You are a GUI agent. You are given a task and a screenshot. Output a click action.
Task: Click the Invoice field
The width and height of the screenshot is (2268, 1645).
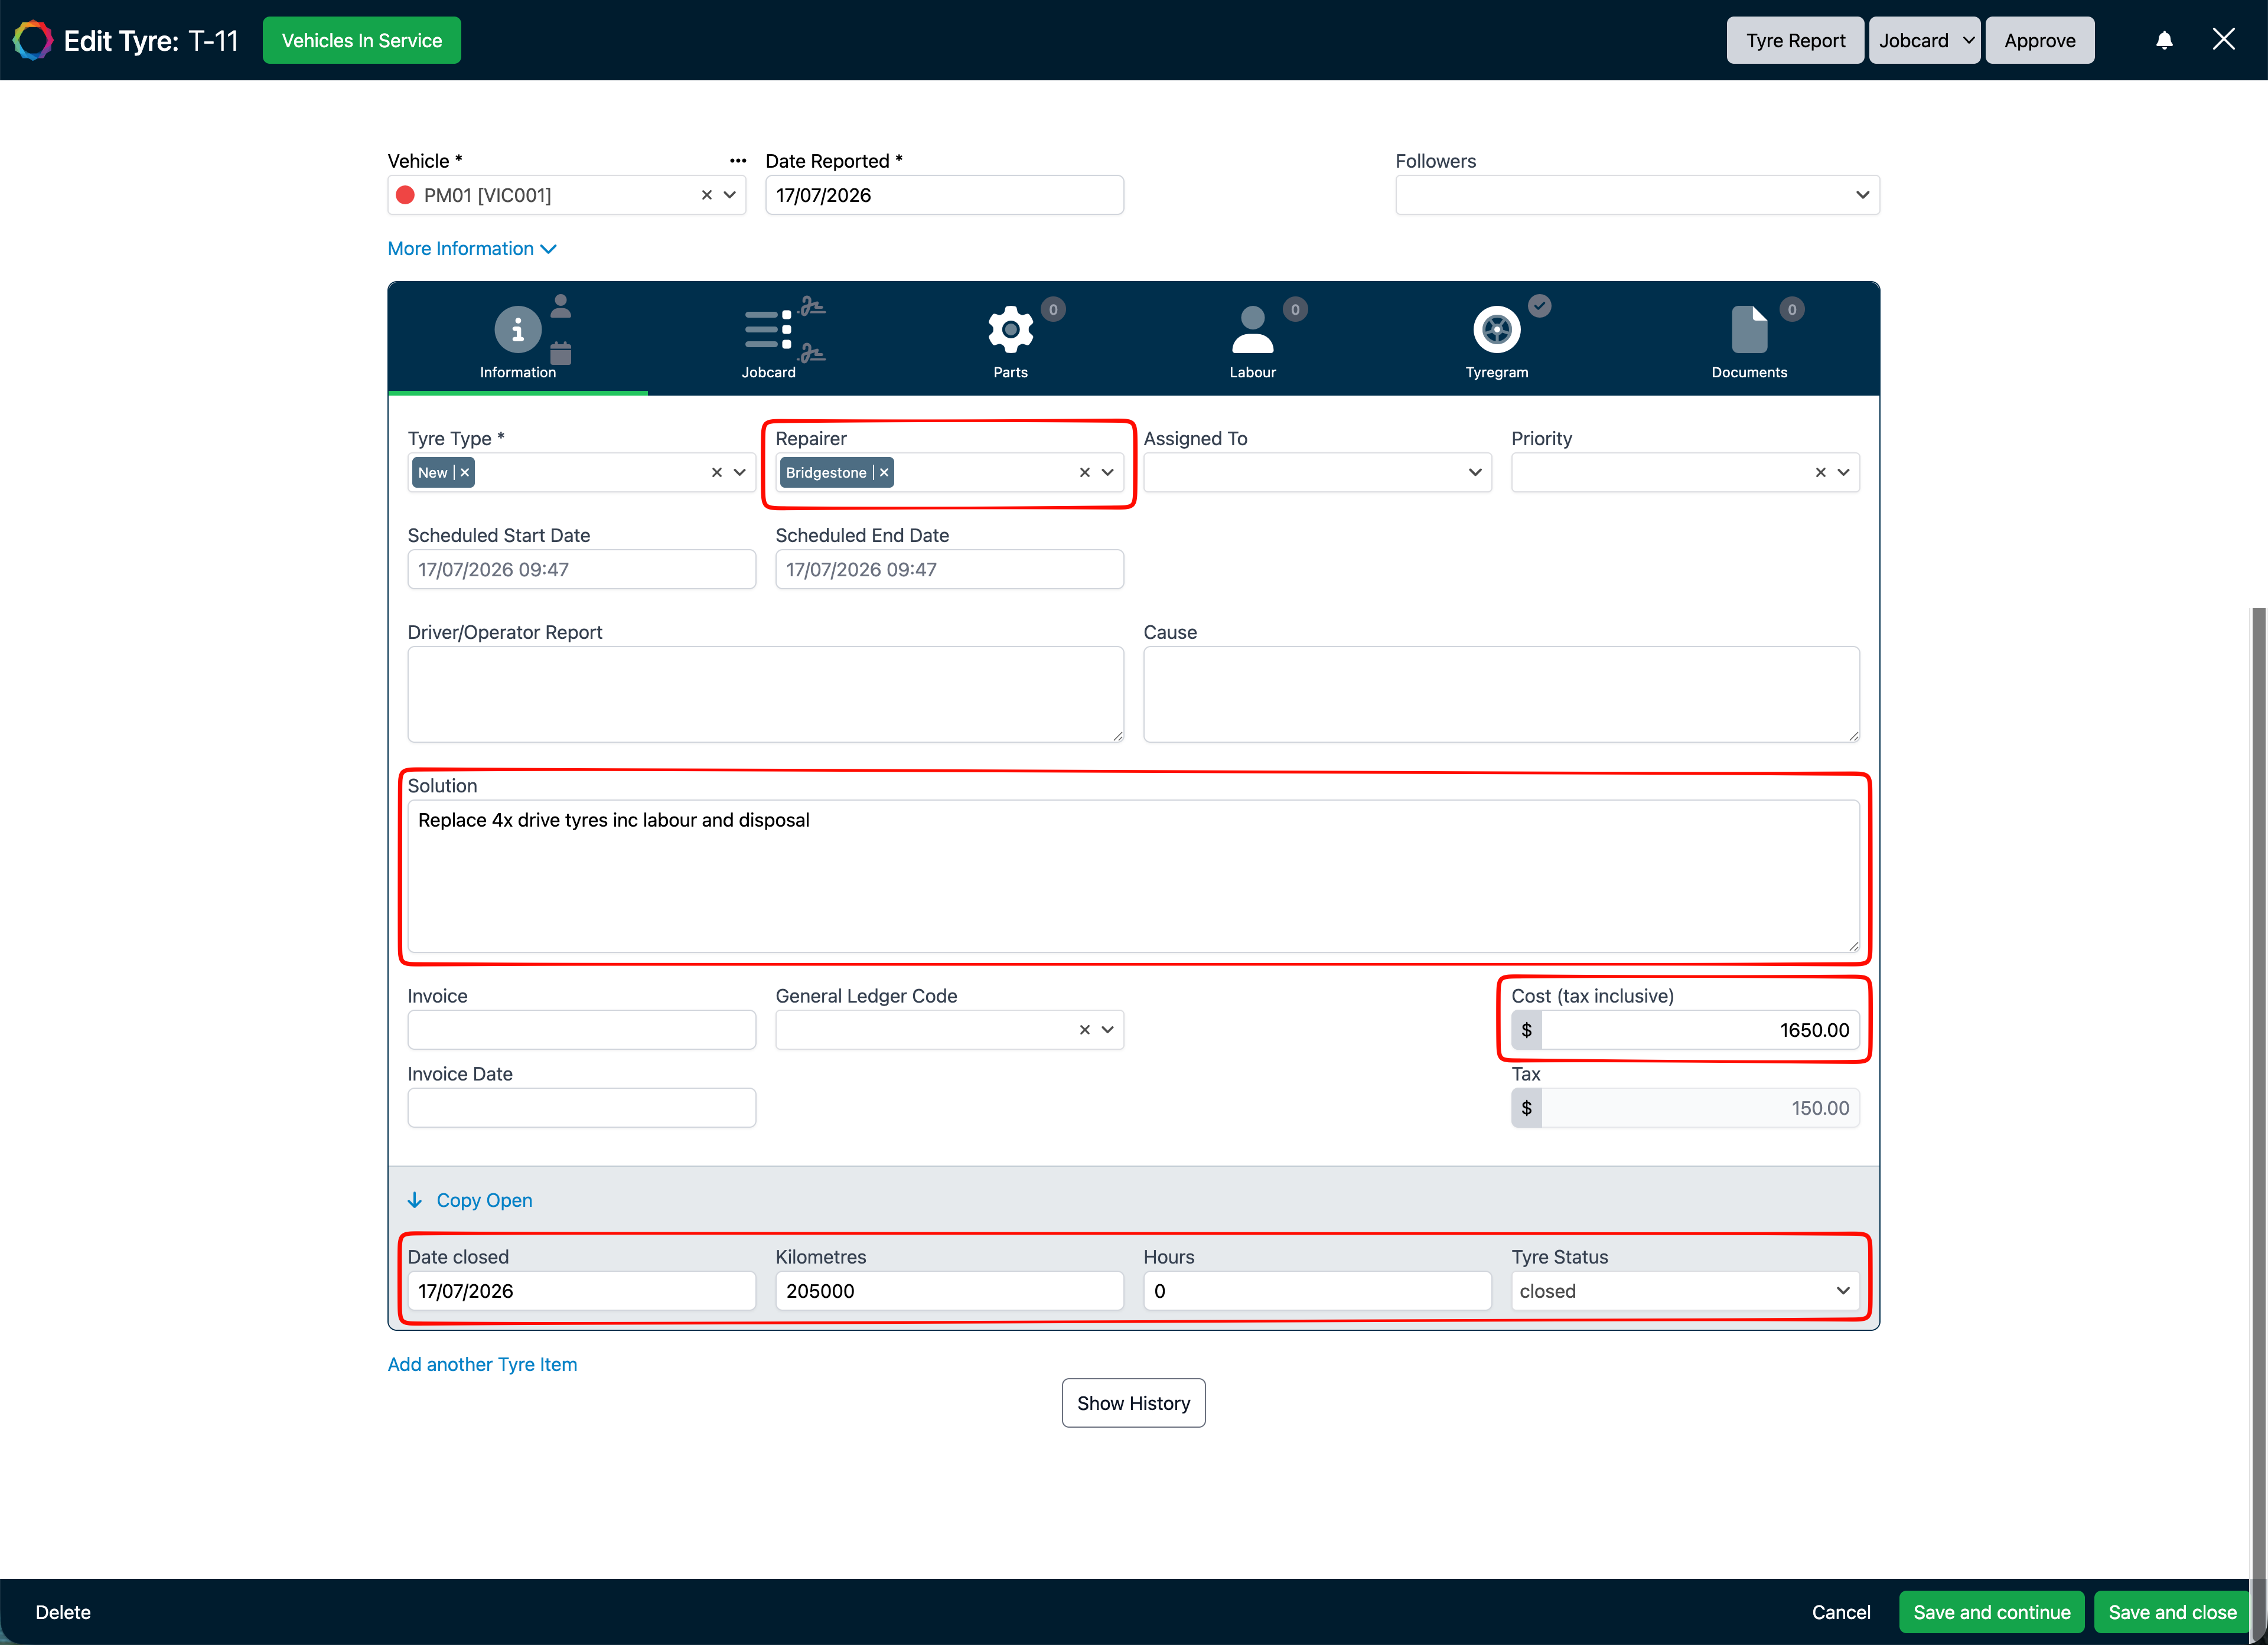click(x=581, y=1030)
